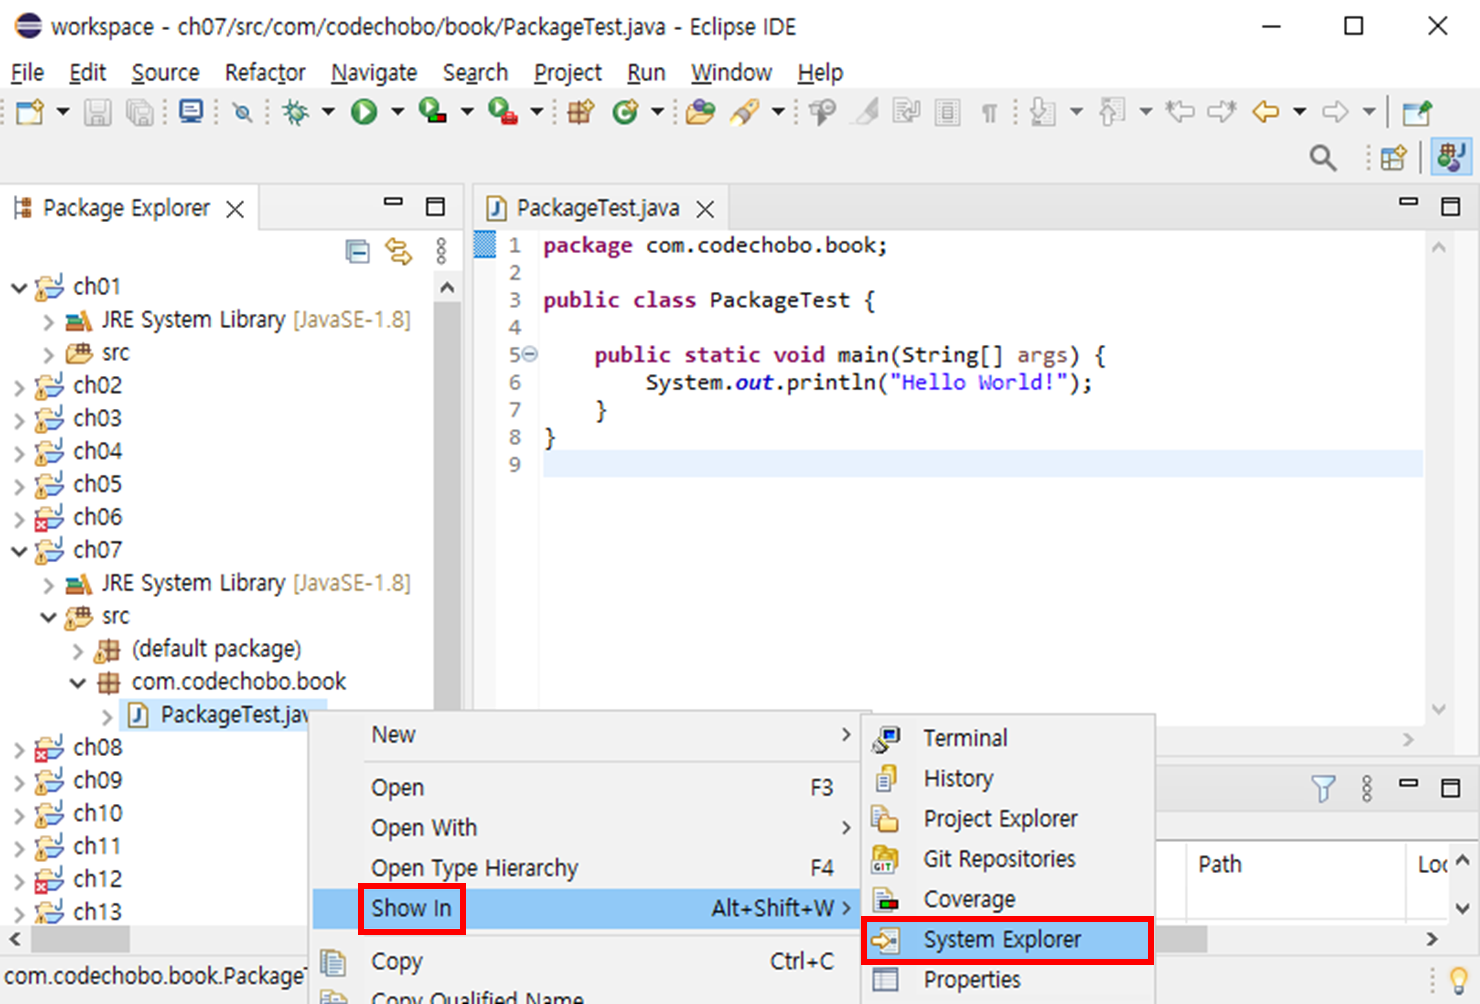Open the Refactor menu
The width and height of the screenshot is (1480, 1004).
tap(265, 73)
